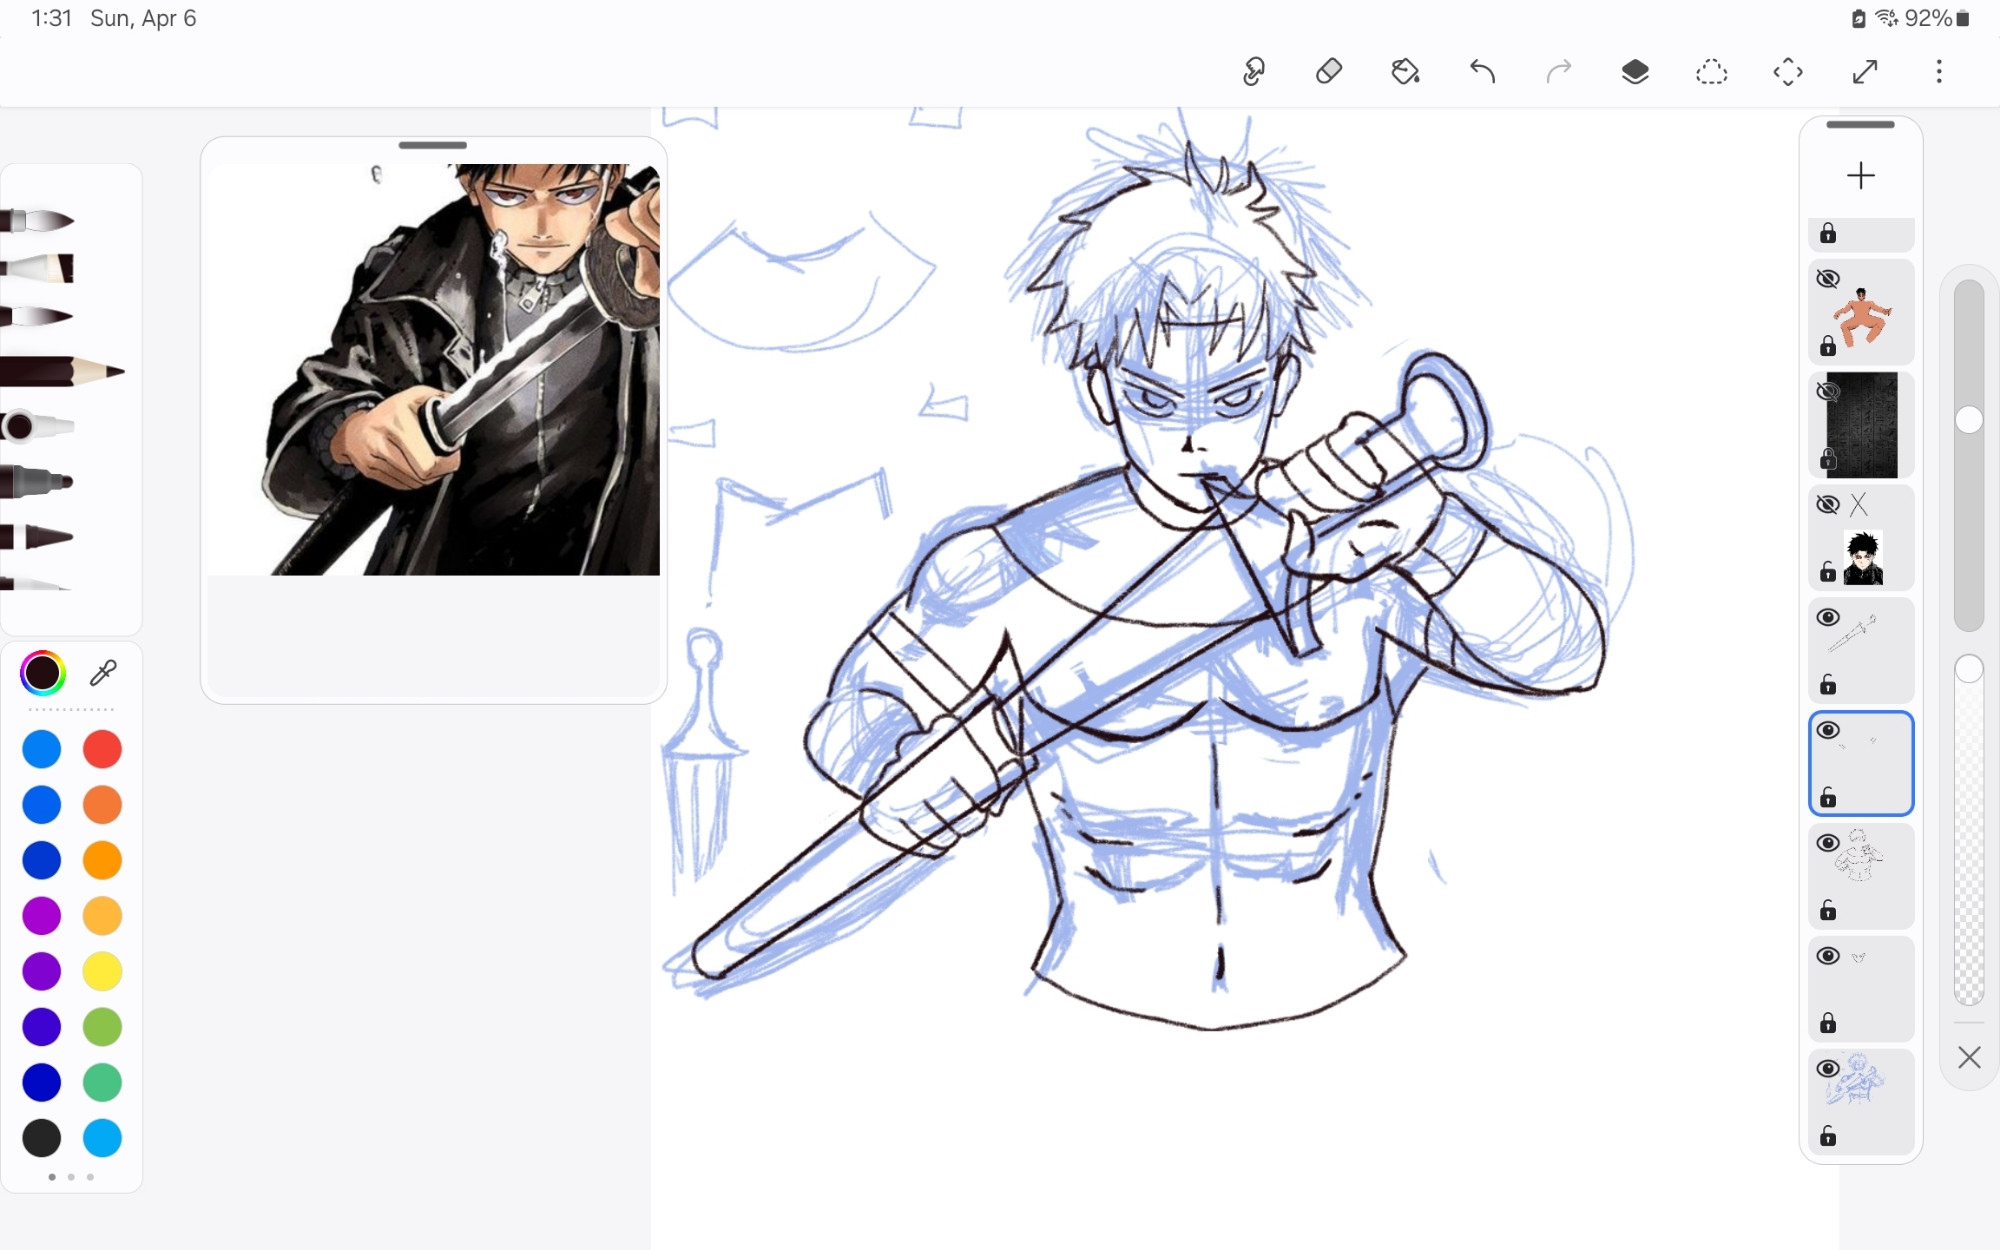Switch palette page using dots indicator
Image resolution: width=2000 pixels, height=1250 pixels.
coord(71,1177)
